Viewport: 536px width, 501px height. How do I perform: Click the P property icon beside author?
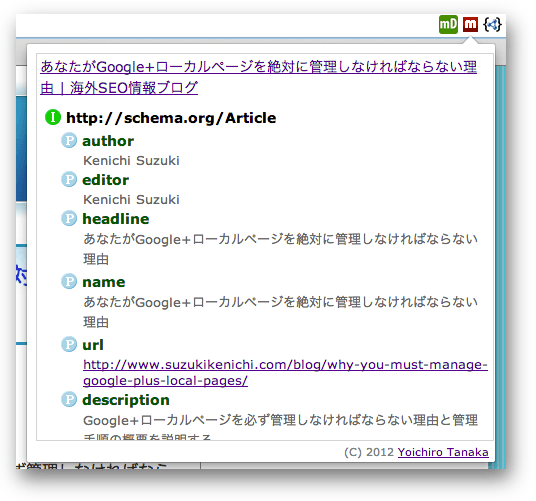(69, 140)
